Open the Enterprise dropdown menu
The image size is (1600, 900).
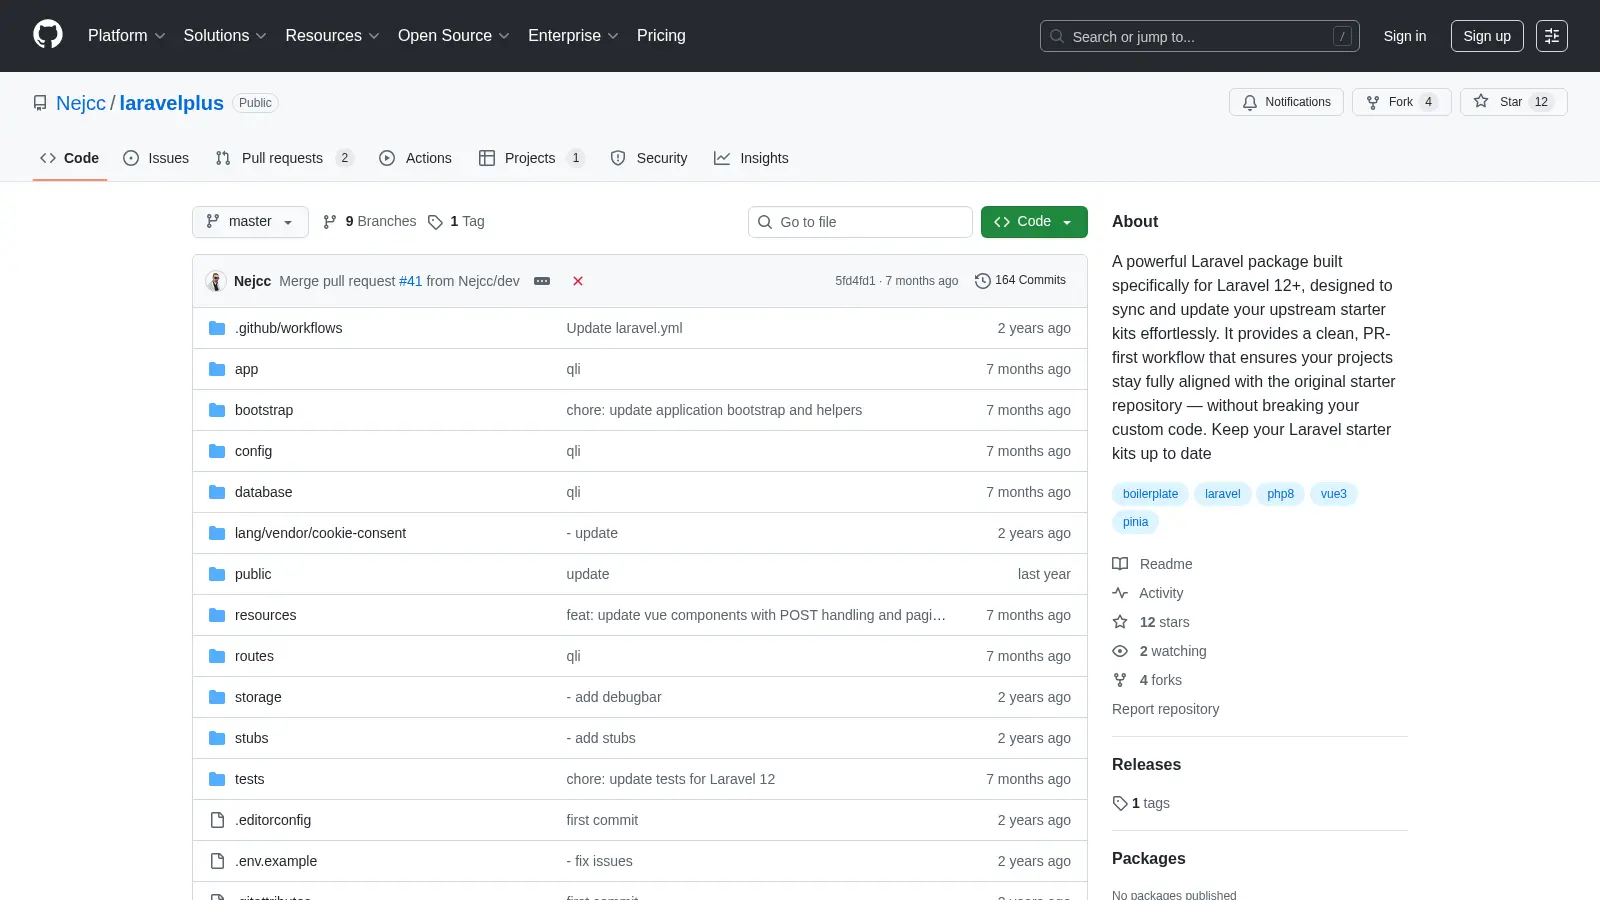(x=573, y=36)
